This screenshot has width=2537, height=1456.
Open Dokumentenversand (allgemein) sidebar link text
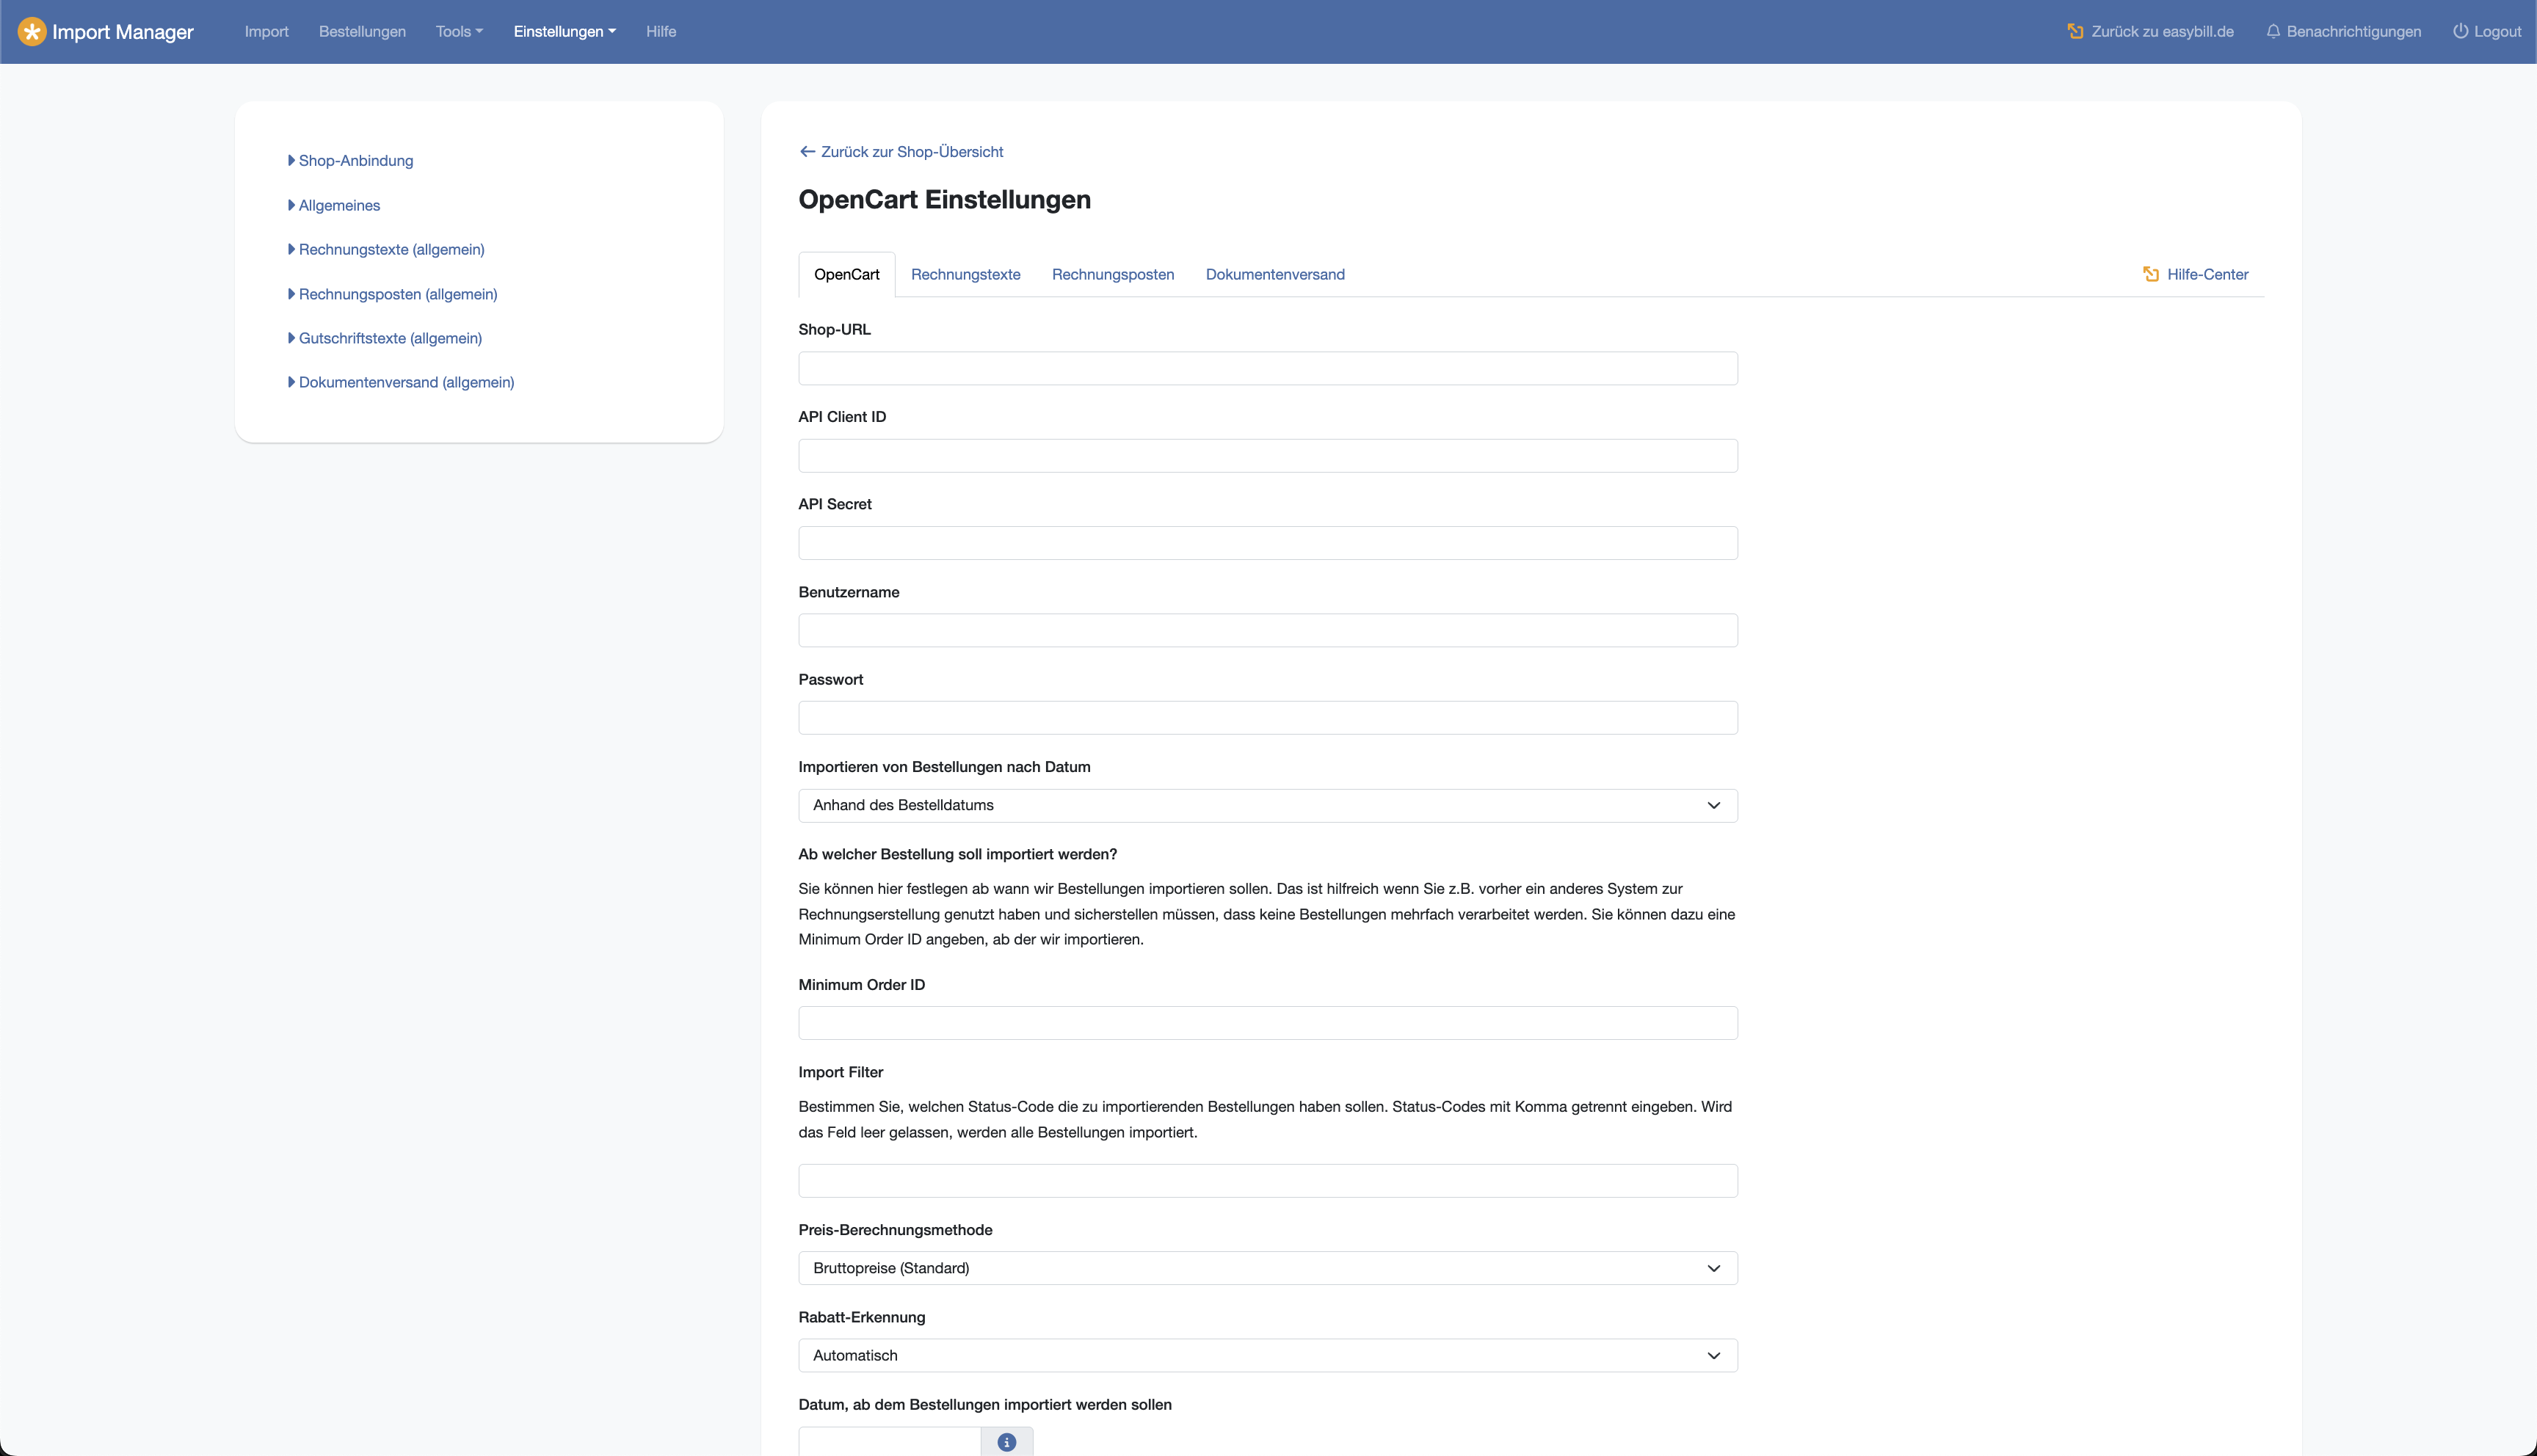click(406, 382)
